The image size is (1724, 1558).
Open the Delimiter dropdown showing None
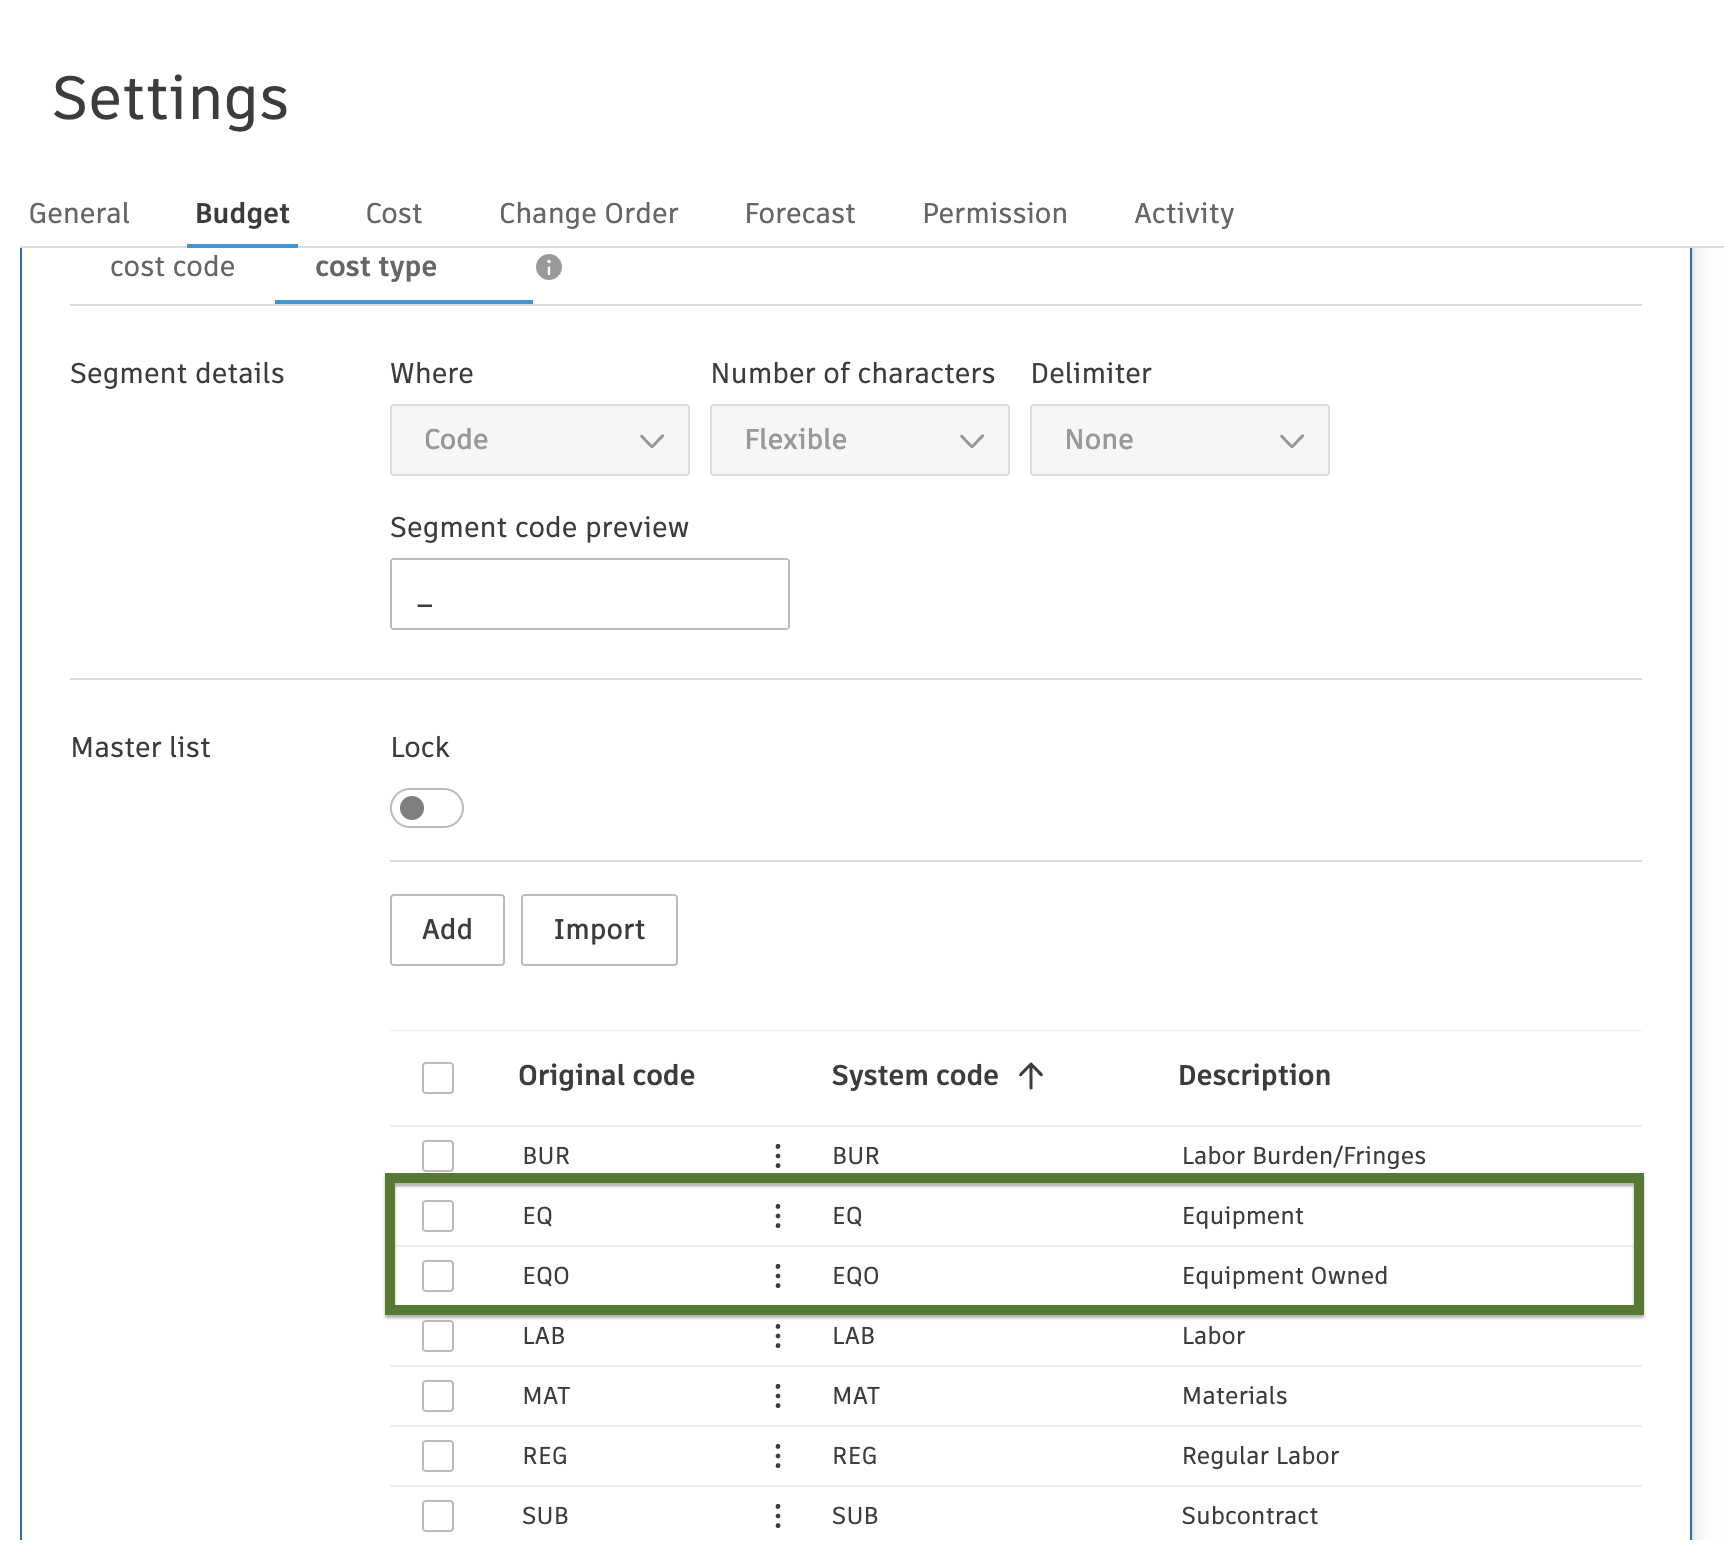click(1180, 440)
